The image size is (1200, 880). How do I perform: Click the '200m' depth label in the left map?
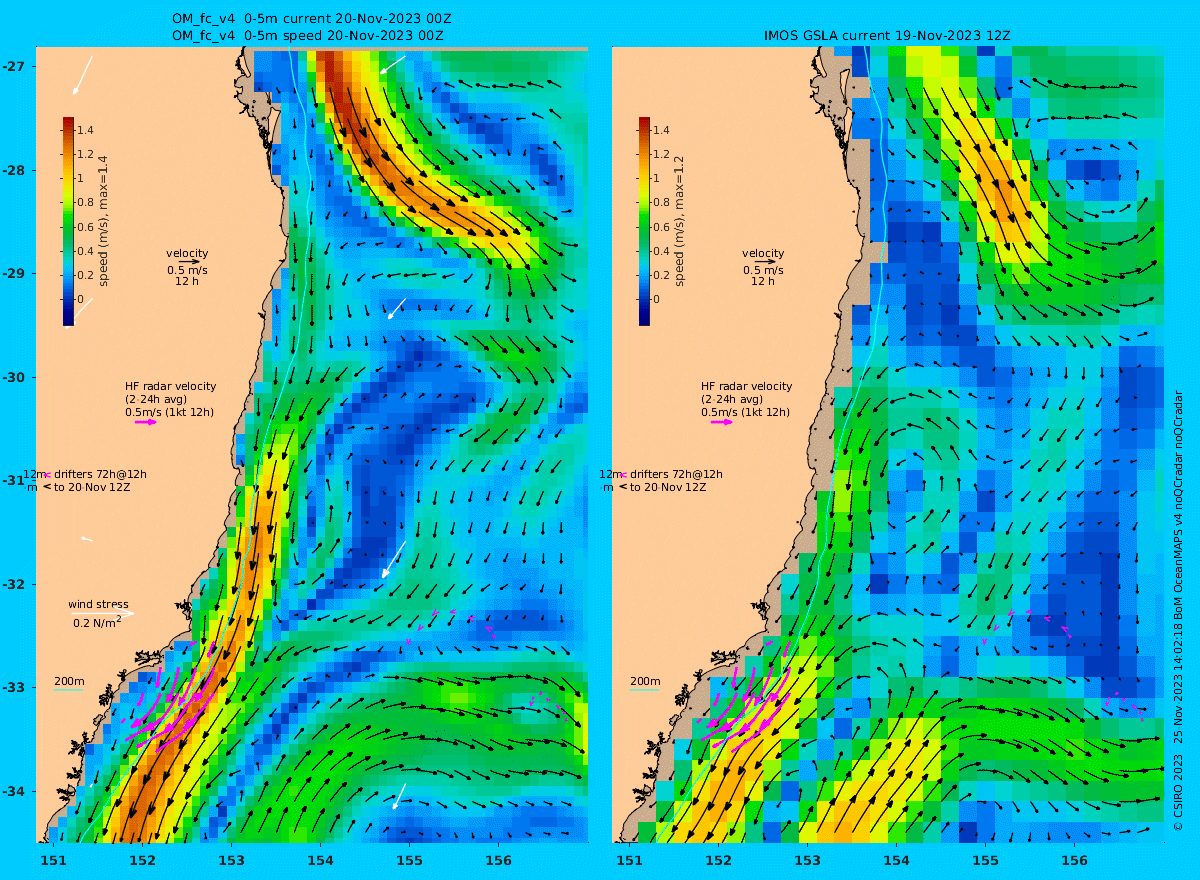69,681
